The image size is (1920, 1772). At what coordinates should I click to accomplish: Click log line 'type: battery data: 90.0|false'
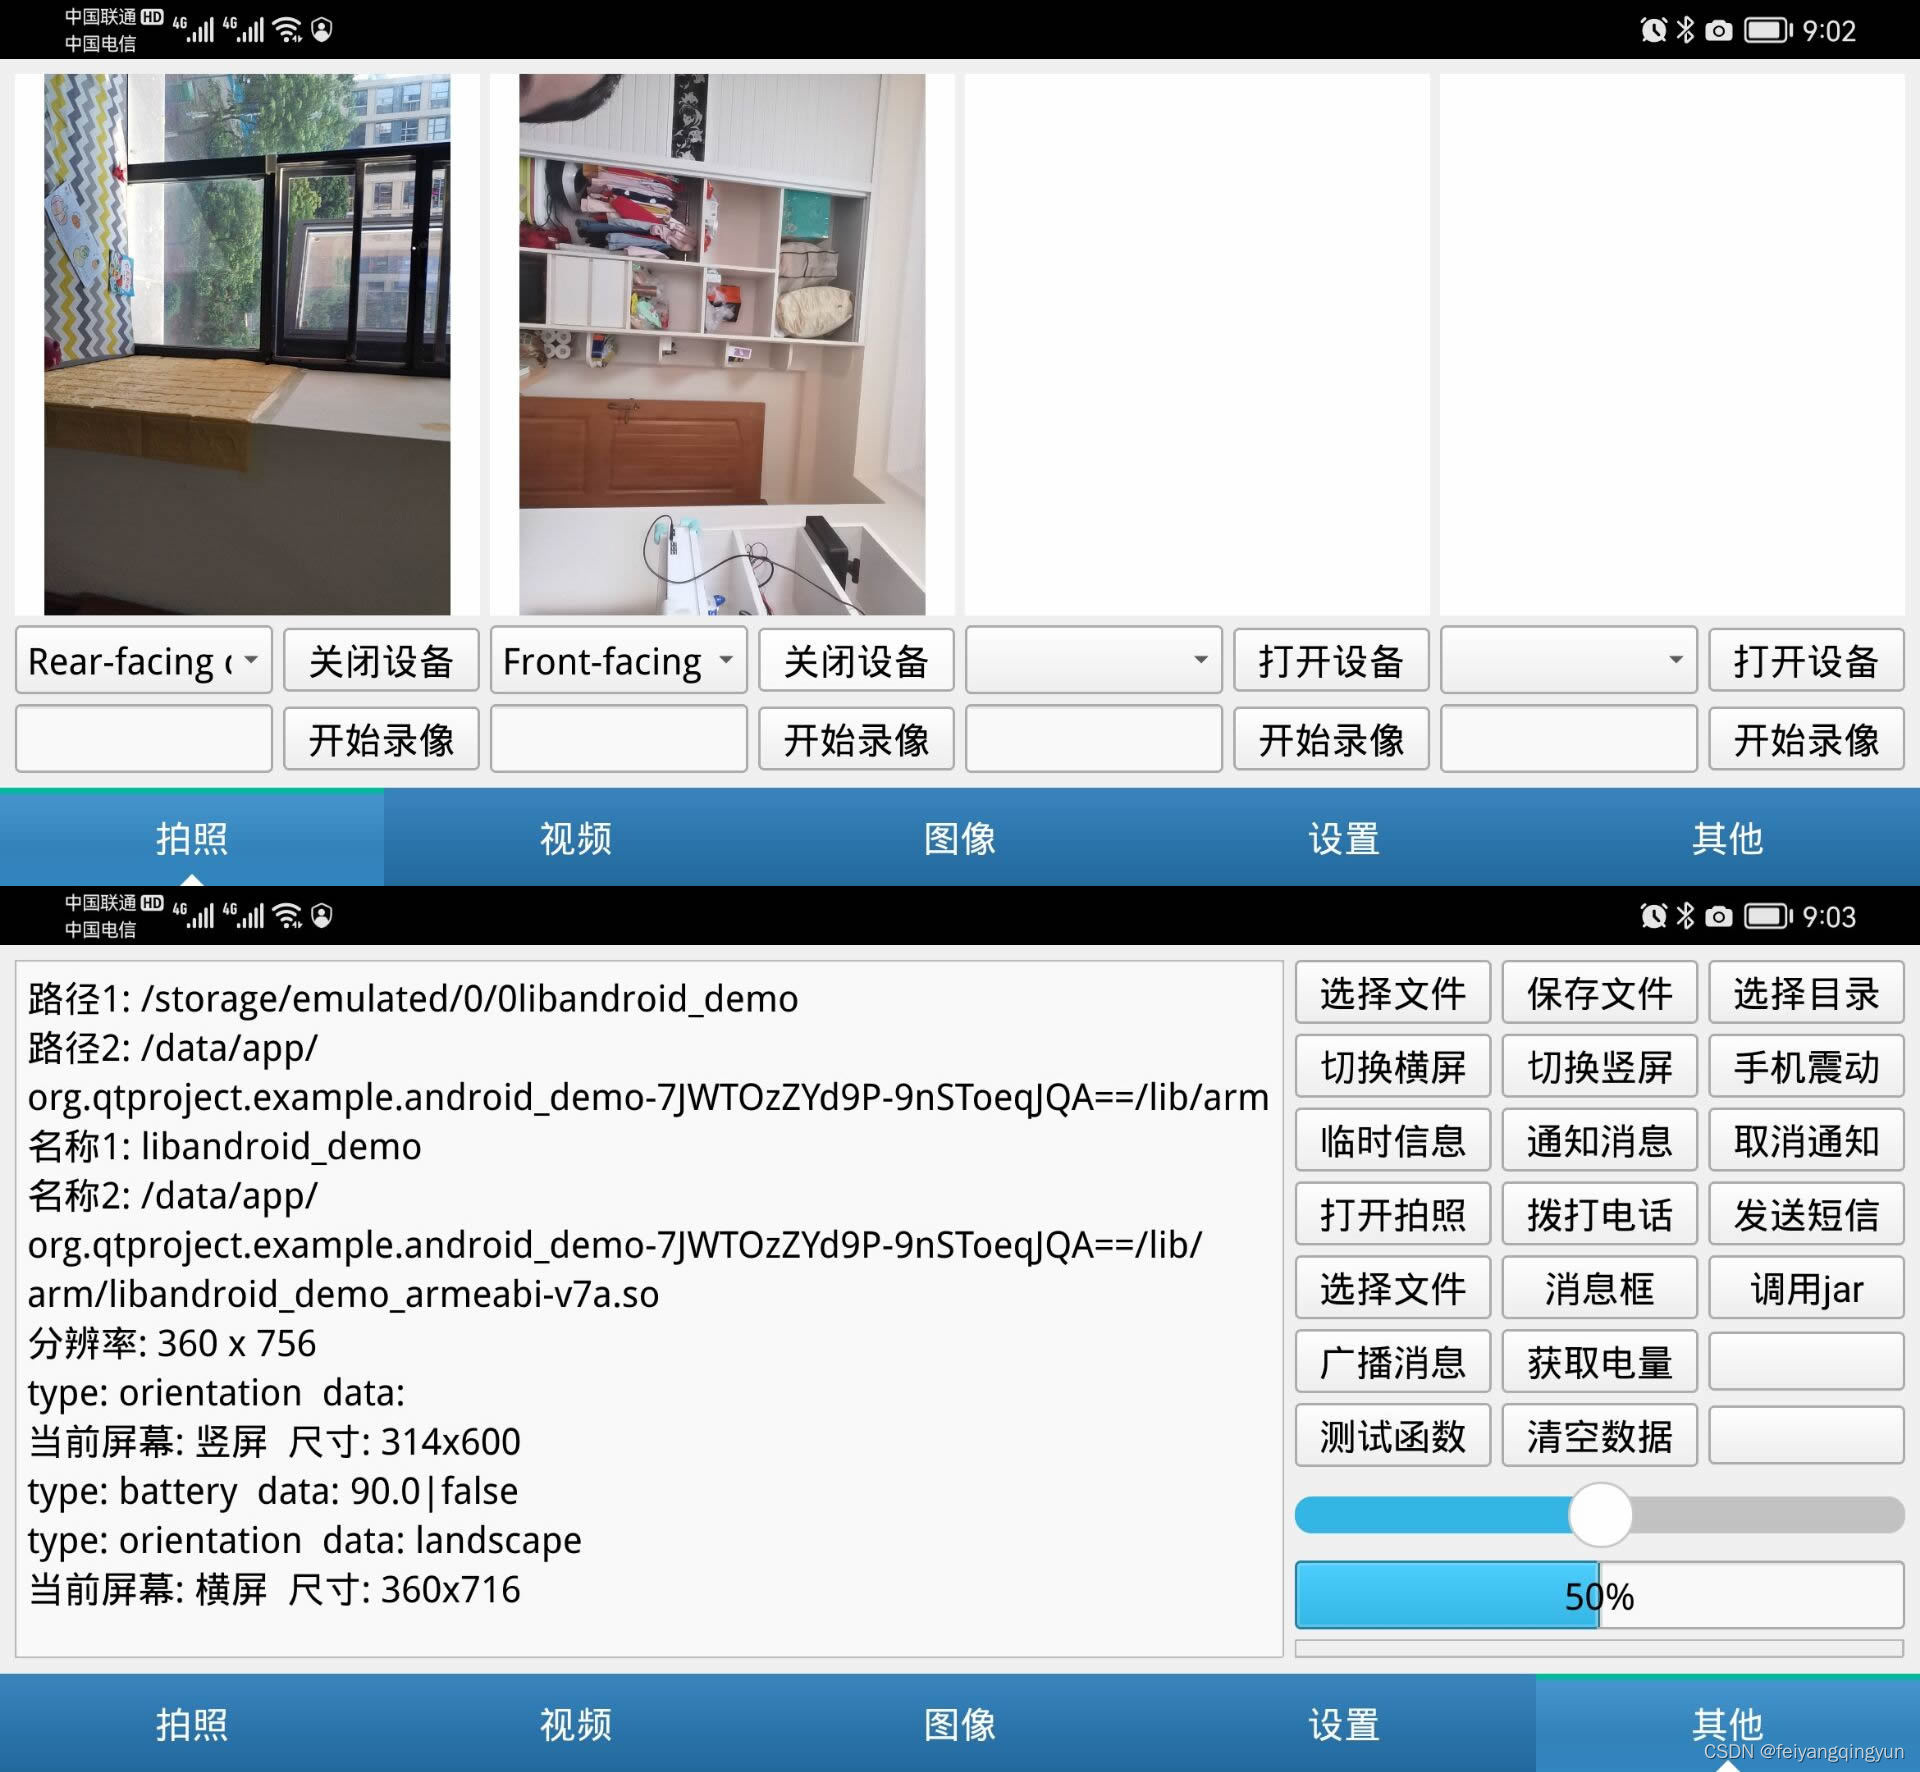click(273, 1491)
